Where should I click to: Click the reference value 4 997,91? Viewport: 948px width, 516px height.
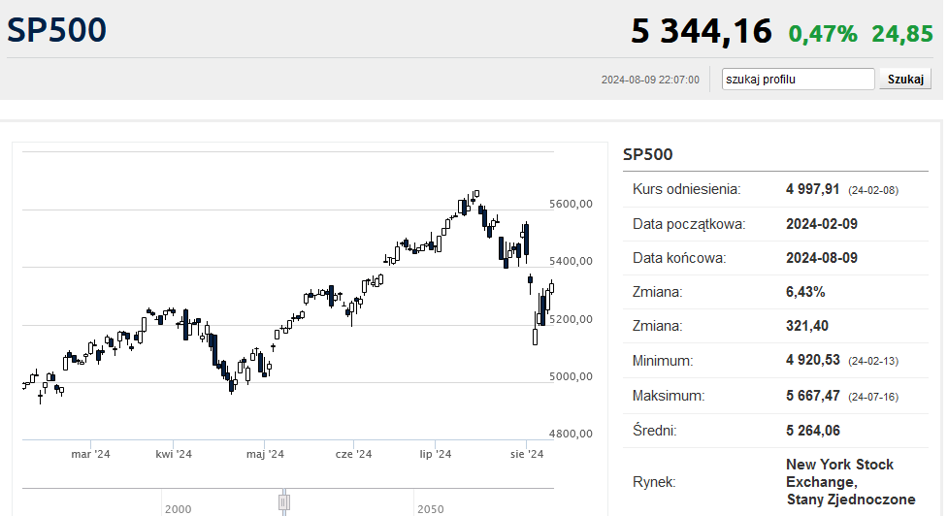(x=813, y=189)
